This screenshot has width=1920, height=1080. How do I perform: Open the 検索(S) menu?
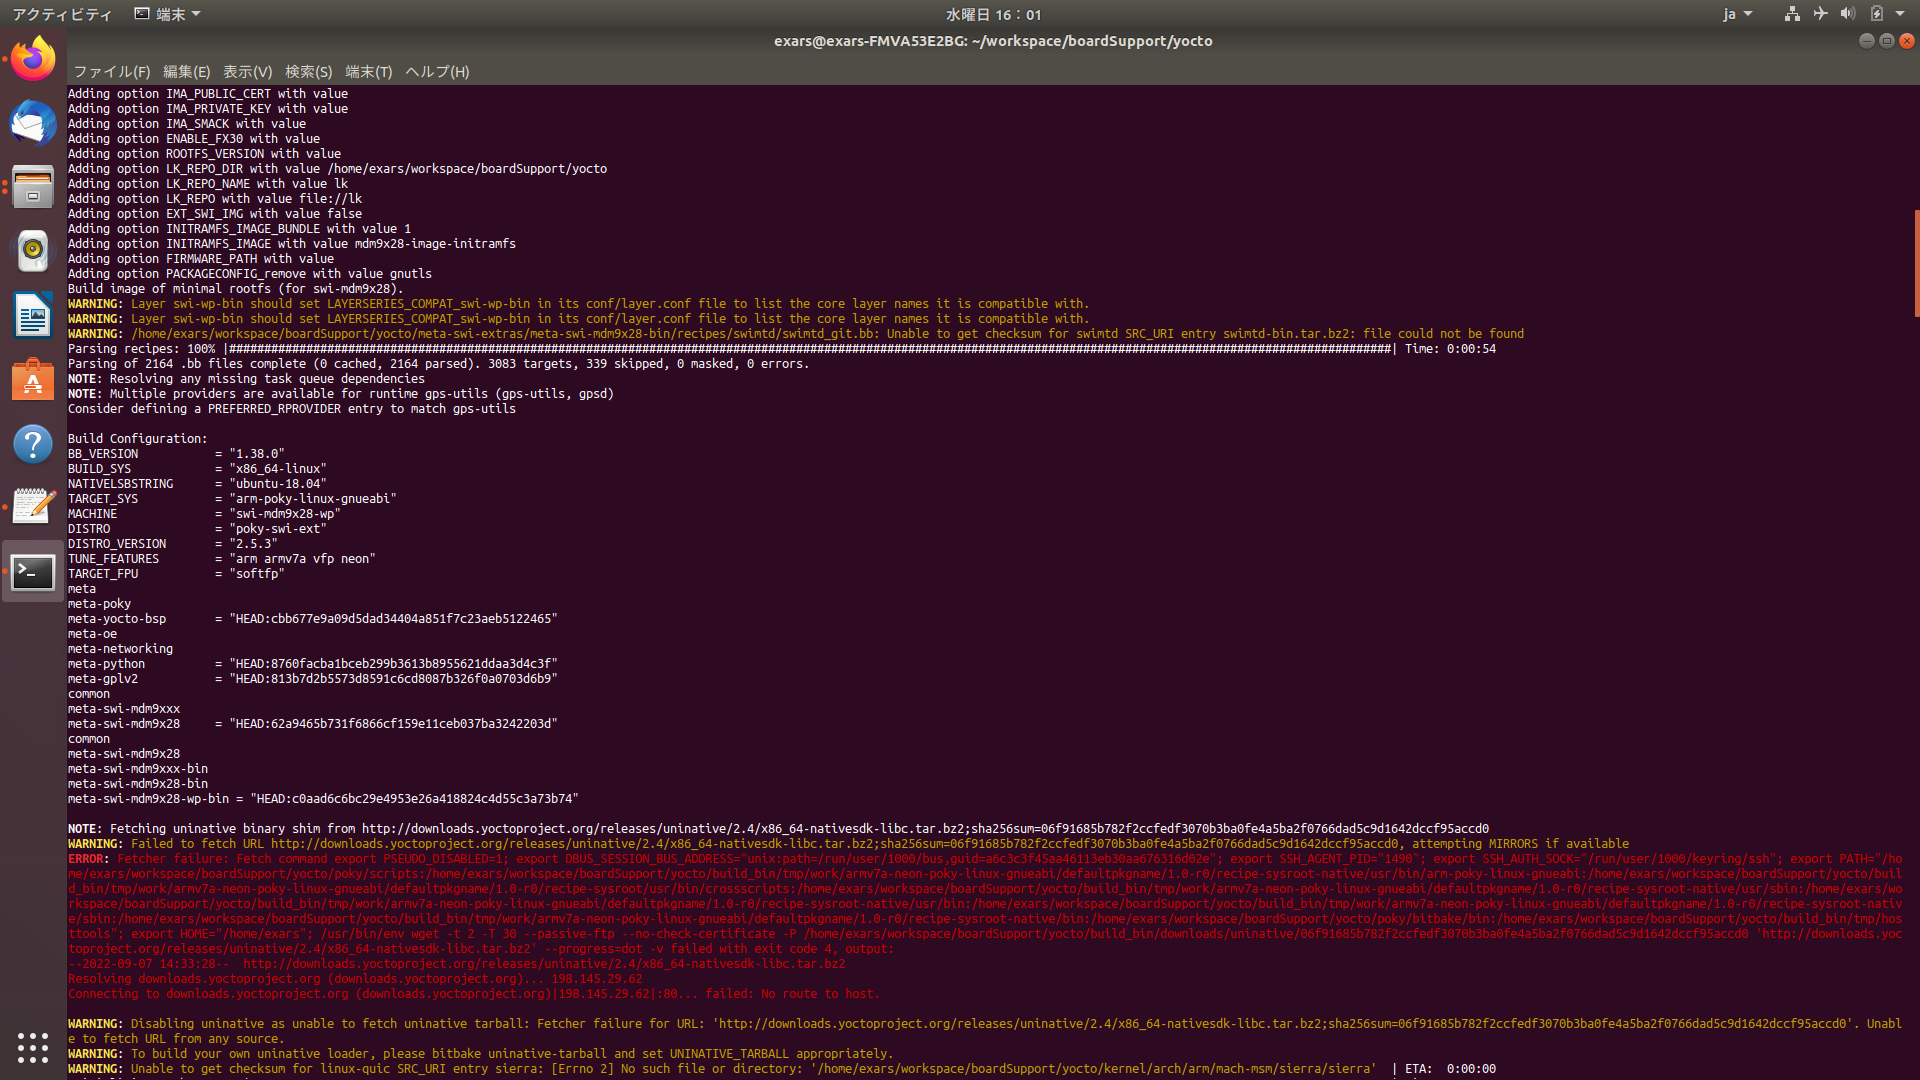coord(308,72)
